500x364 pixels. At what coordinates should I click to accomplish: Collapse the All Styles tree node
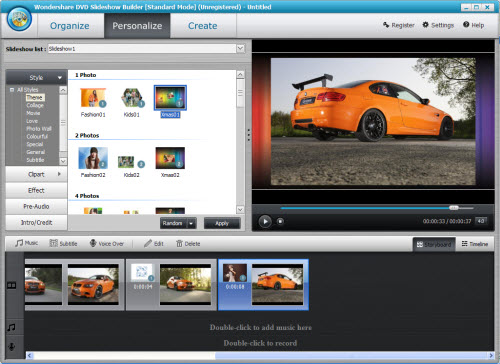pyautogui.click(x=12, y=90)
